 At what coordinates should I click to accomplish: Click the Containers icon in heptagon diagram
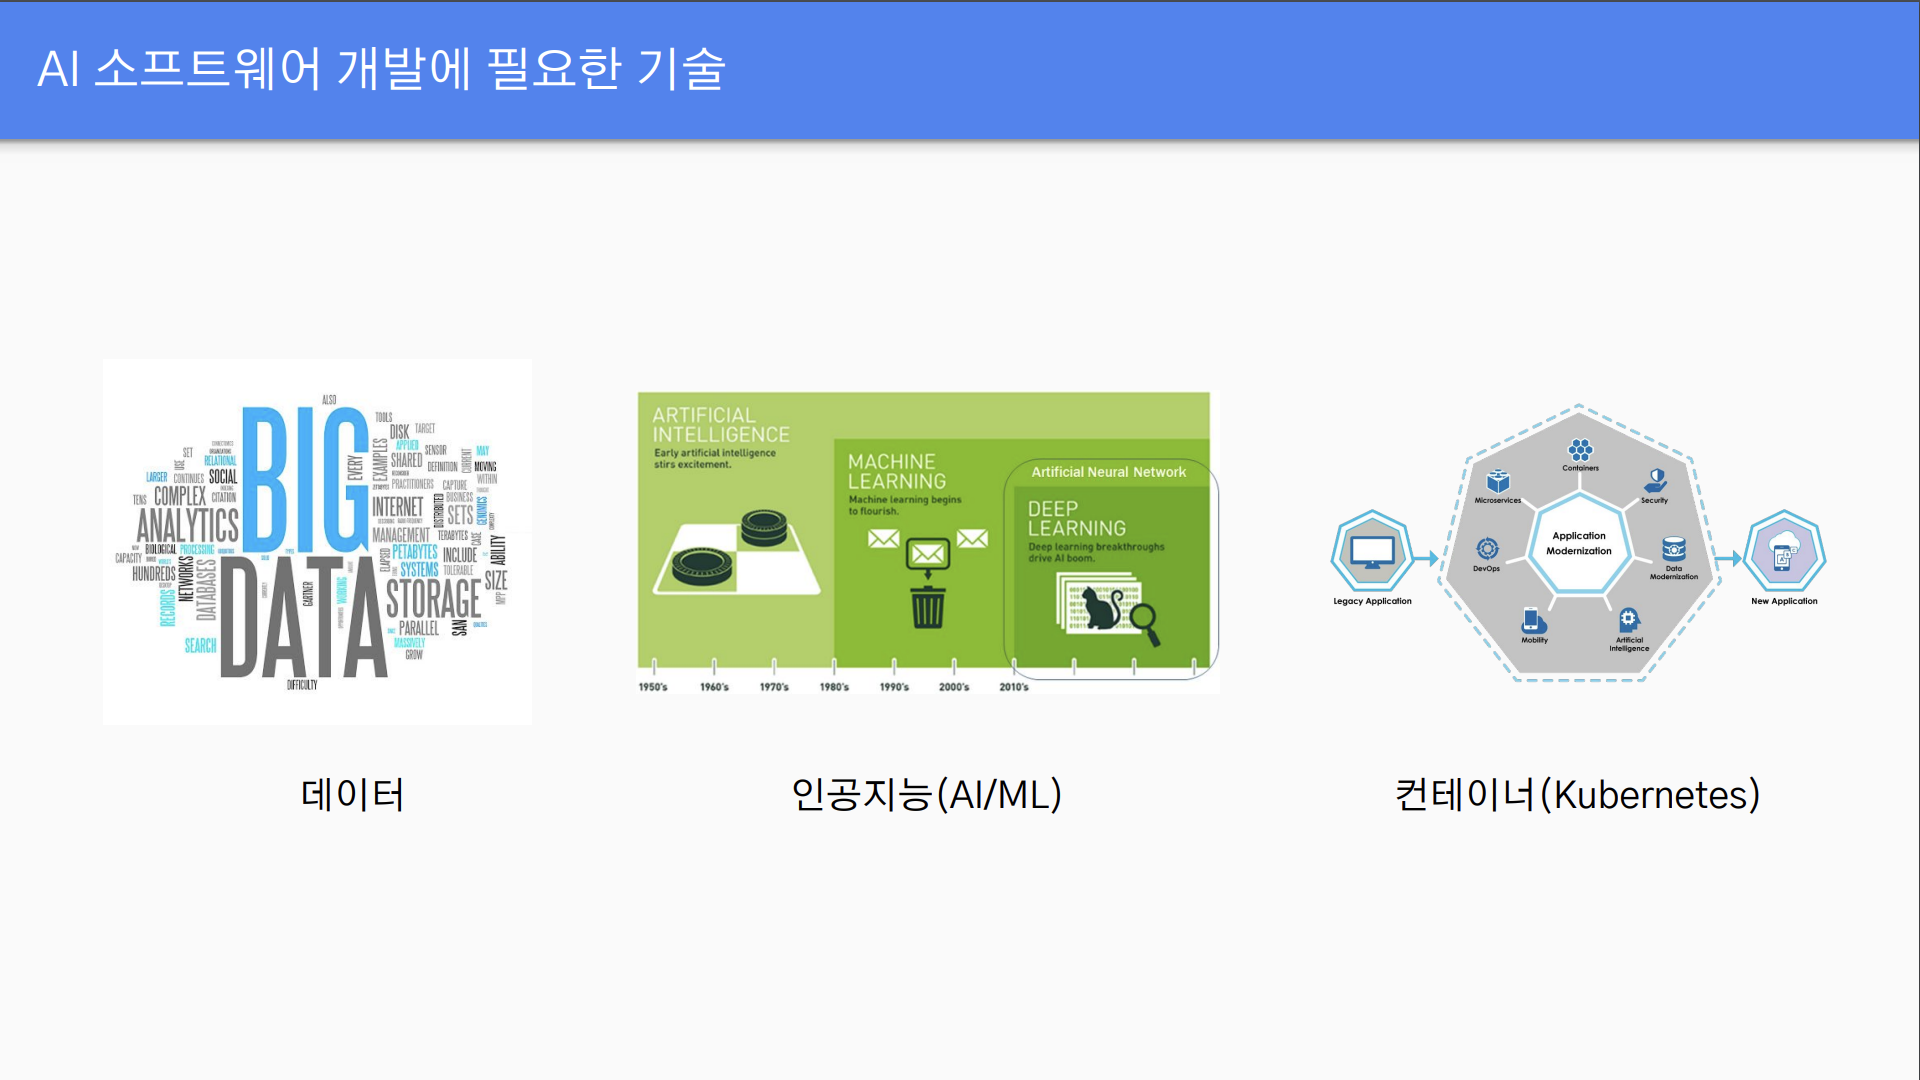(x=1580, y=450)
